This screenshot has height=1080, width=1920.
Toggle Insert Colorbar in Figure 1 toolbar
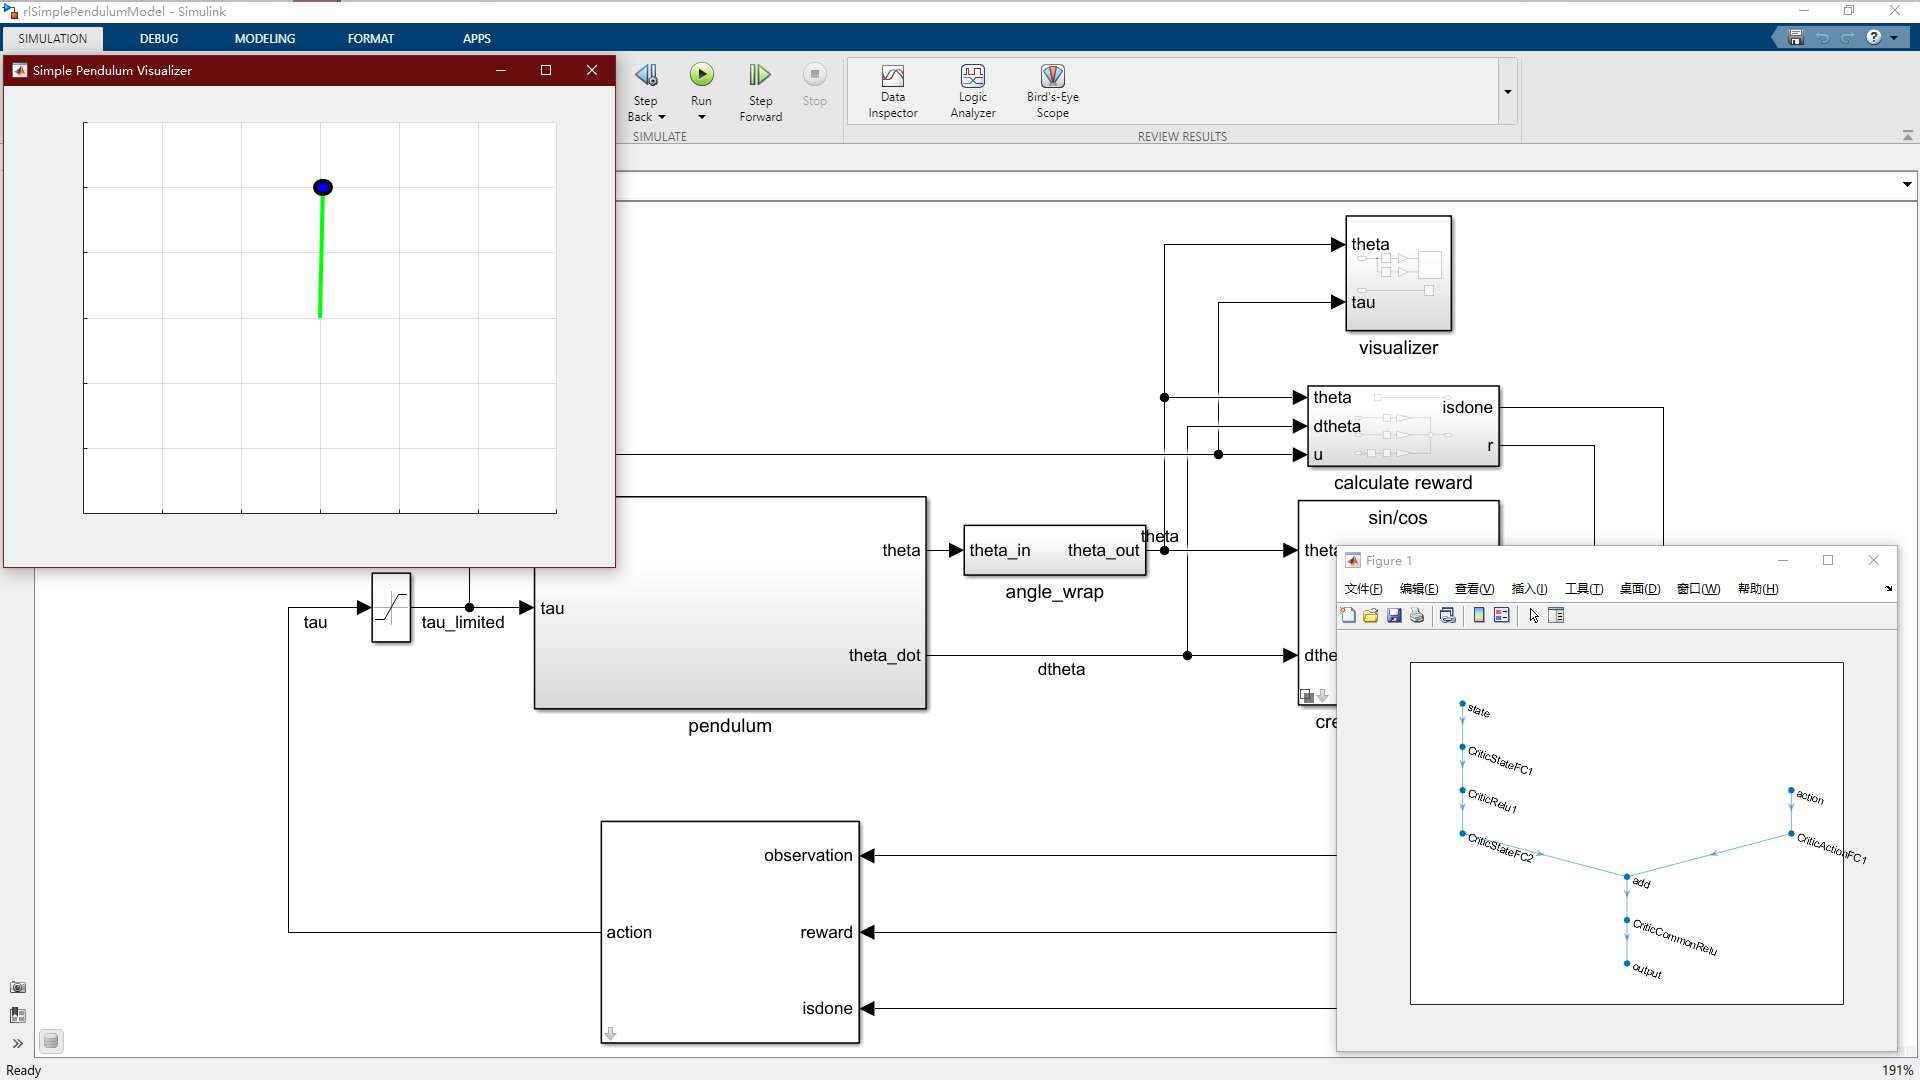tap(1479, 616)
